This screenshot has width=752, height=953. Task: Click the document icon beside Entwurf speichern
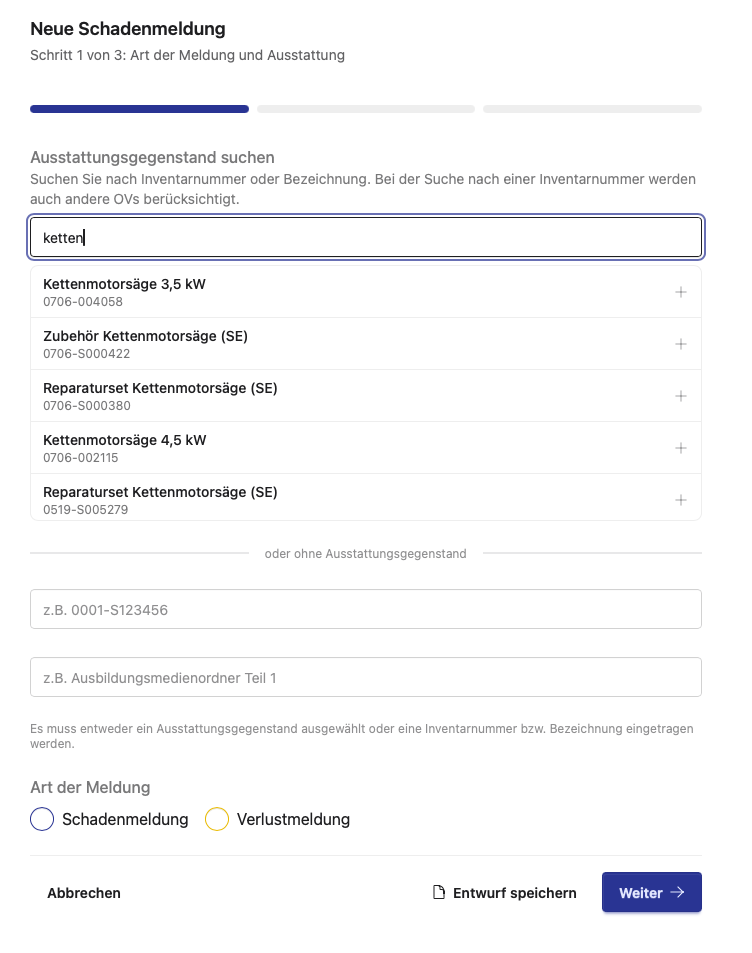(437, 892)
